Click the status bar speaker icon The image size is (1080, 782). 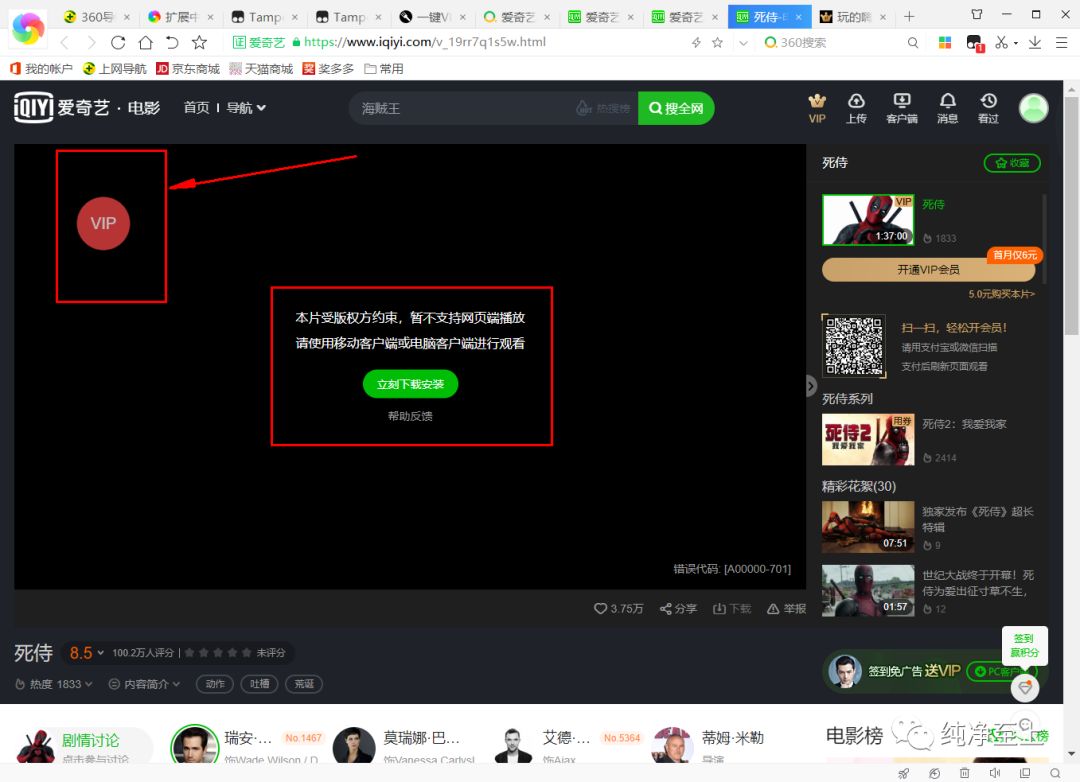(995, 773)
